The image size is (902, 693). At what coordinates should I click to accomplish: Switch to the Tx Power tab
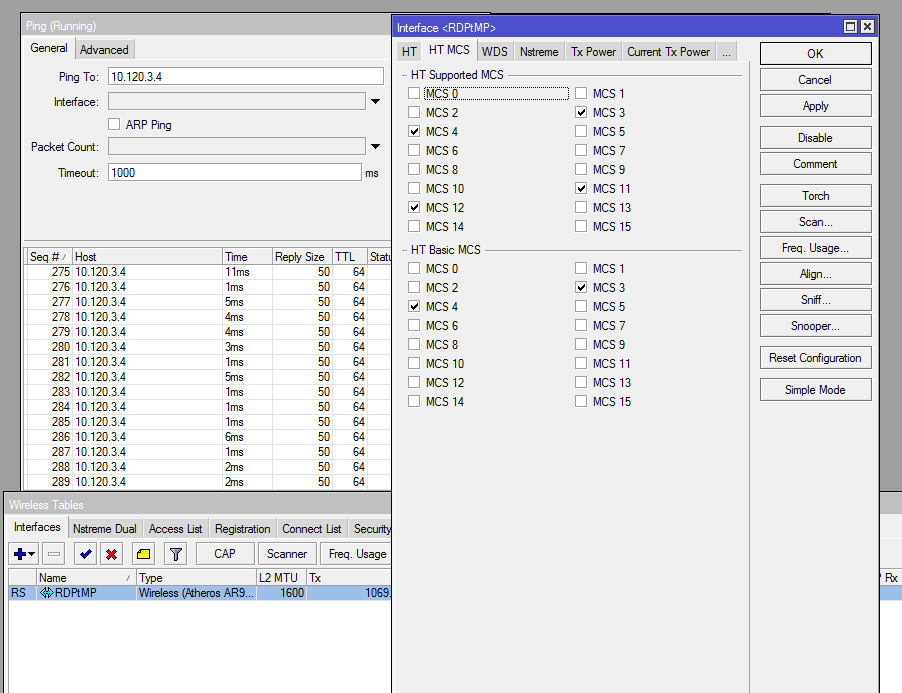594,52
